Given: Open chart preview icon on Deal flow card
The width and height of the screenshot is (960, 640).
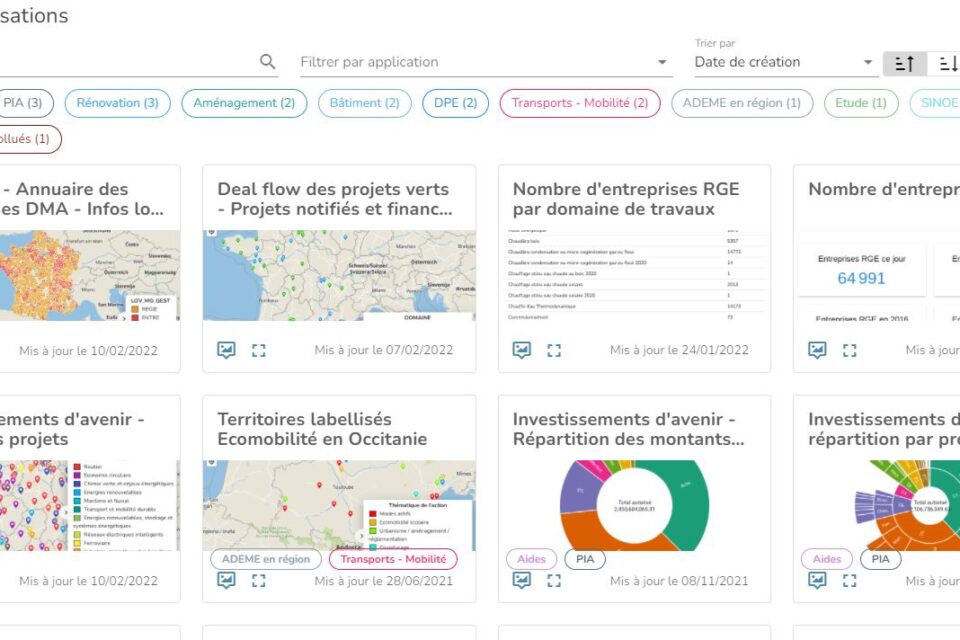Looking at the screenshot, I should [227, 350].
